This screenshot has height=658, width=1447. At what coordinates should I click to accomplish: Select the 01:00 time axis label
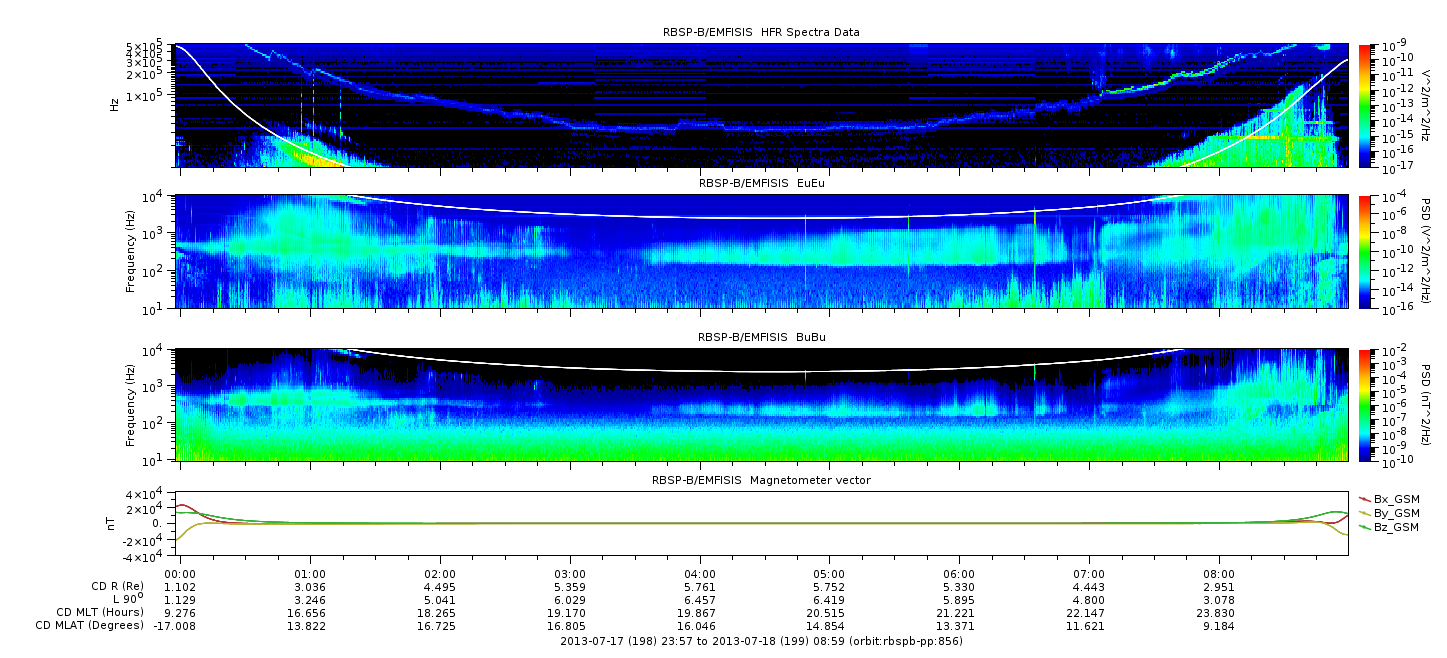click(x=310, y=574)
